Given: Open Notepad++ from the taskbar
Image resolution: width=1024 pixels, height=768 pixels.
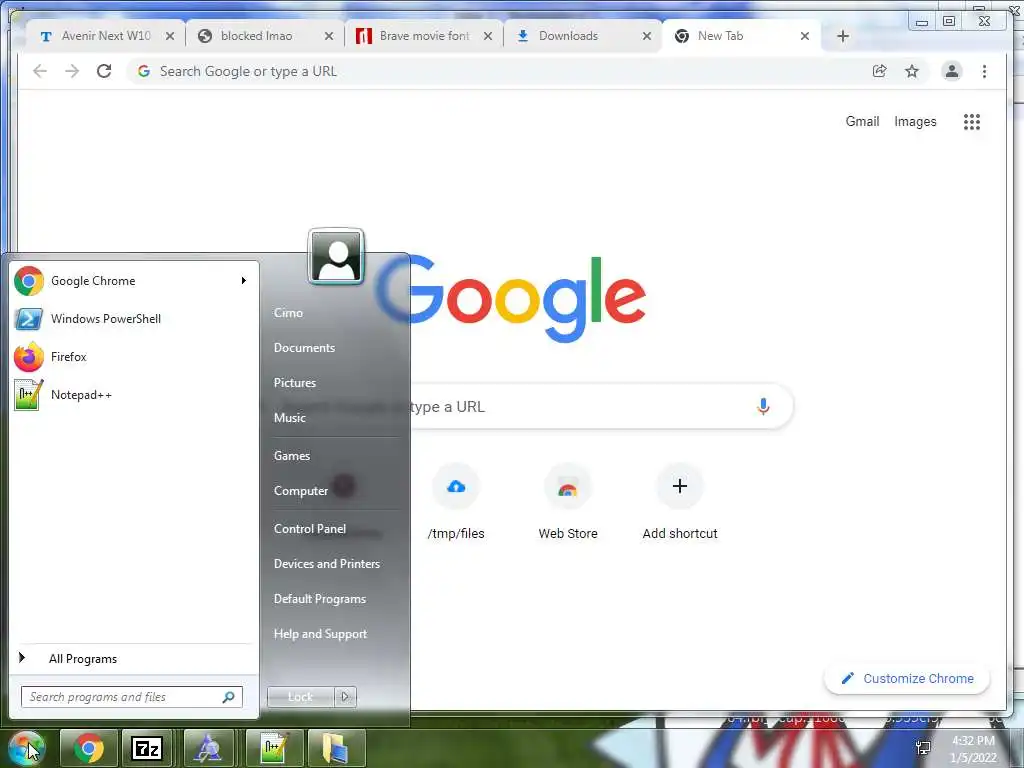Looking at the screenshot, I should [274, 748].
